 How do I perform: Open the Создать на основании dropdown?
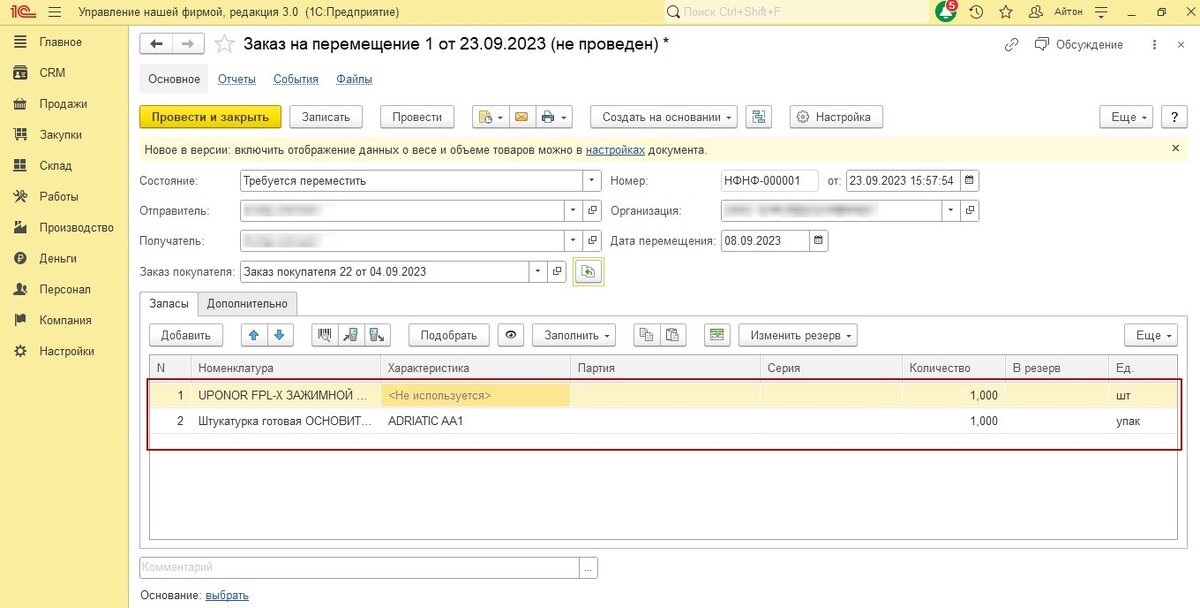click(664, 117)
